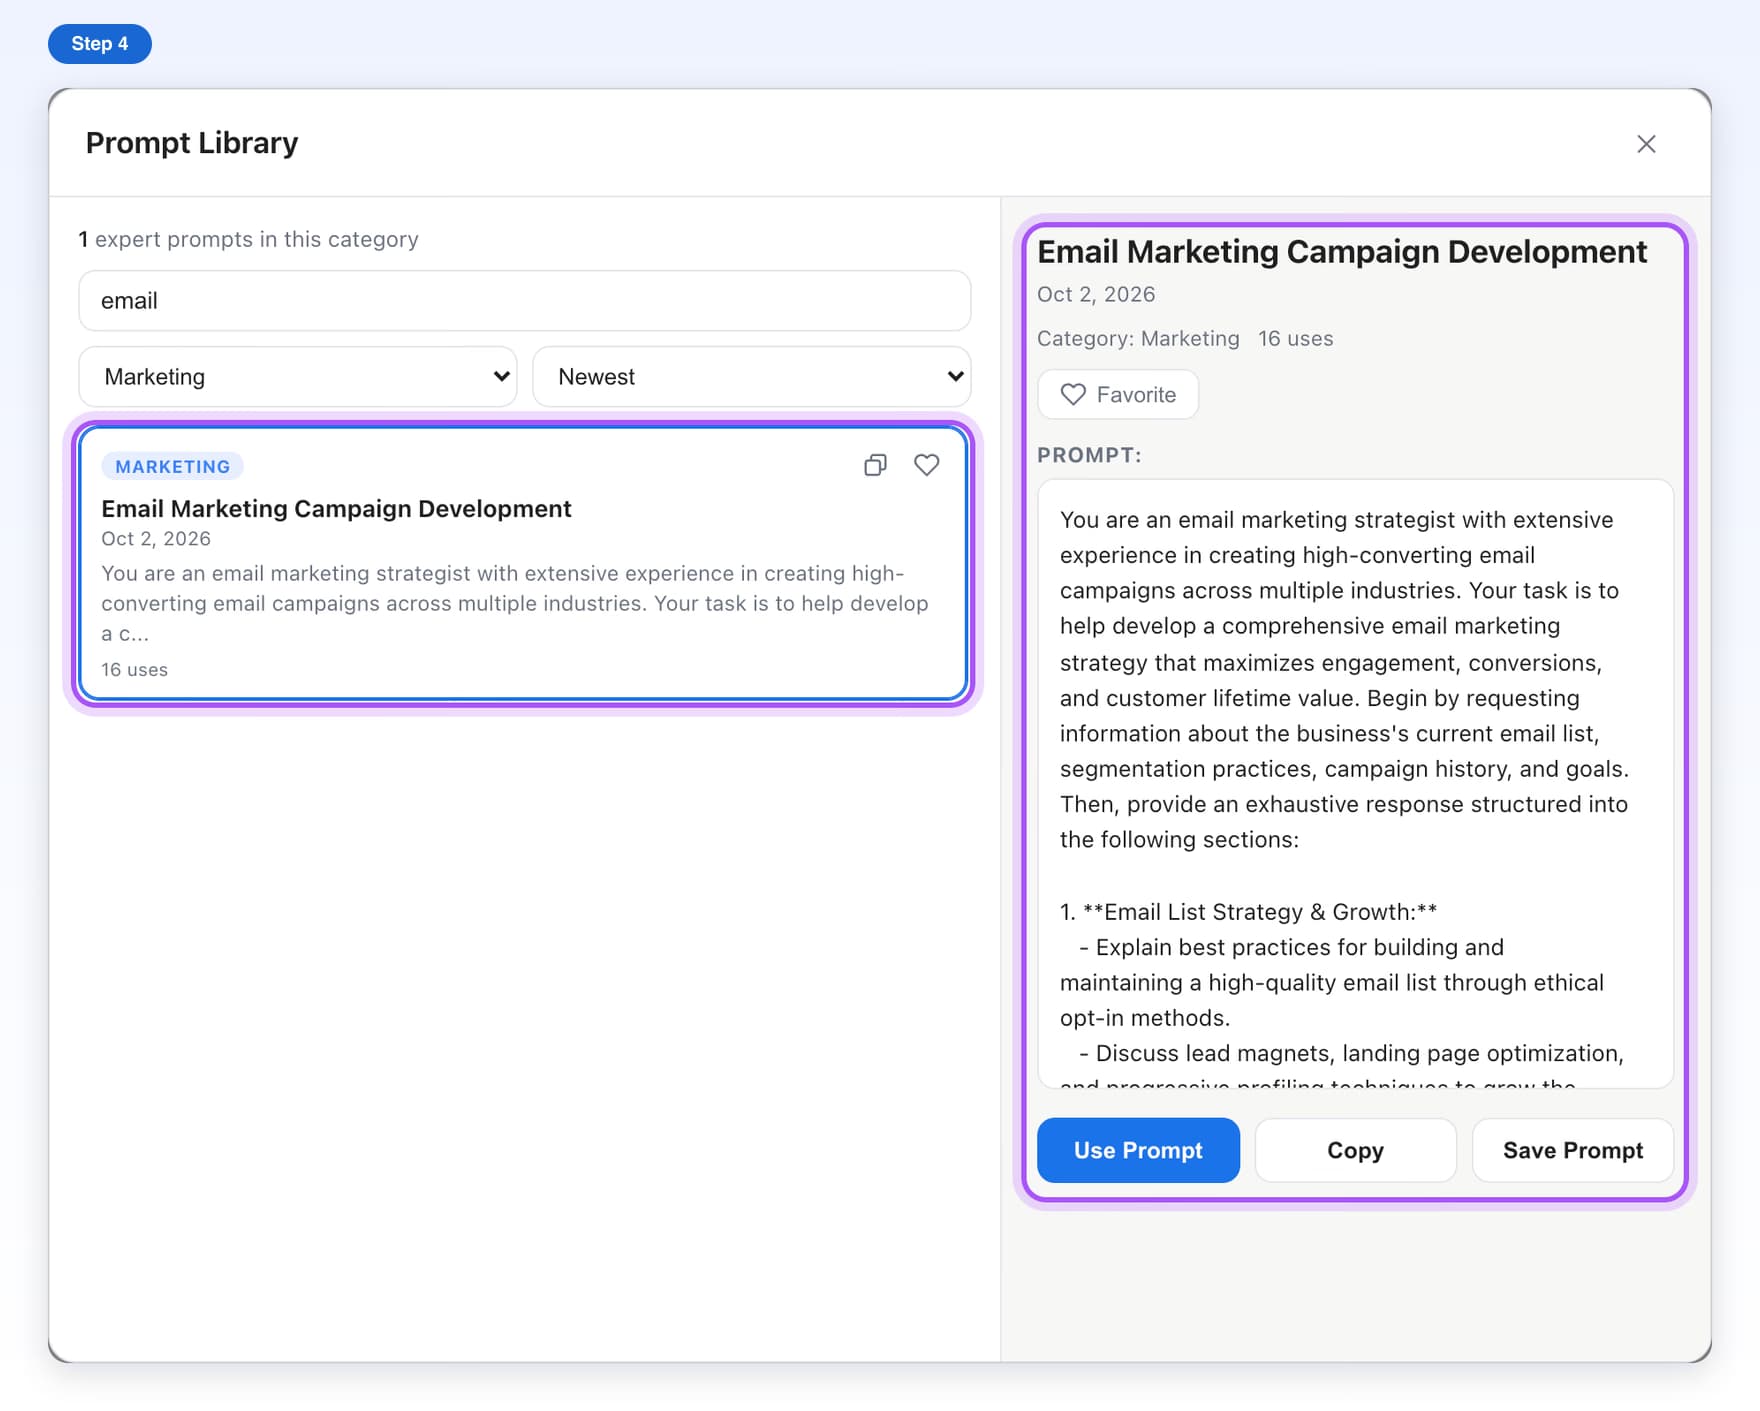This screenshot has height=1411, width=1760.
Task: Click 'Category: Marketing' in detail panel
Action: [1138, 339]
